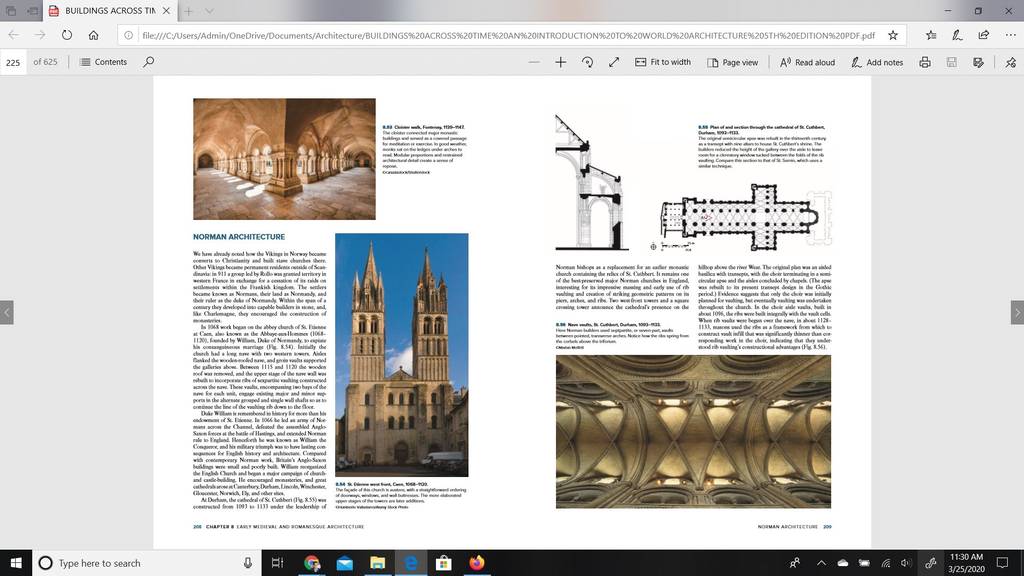Open the Favorites hub
This screenshot has height=576, width=1024.
[x=931, y=35]
